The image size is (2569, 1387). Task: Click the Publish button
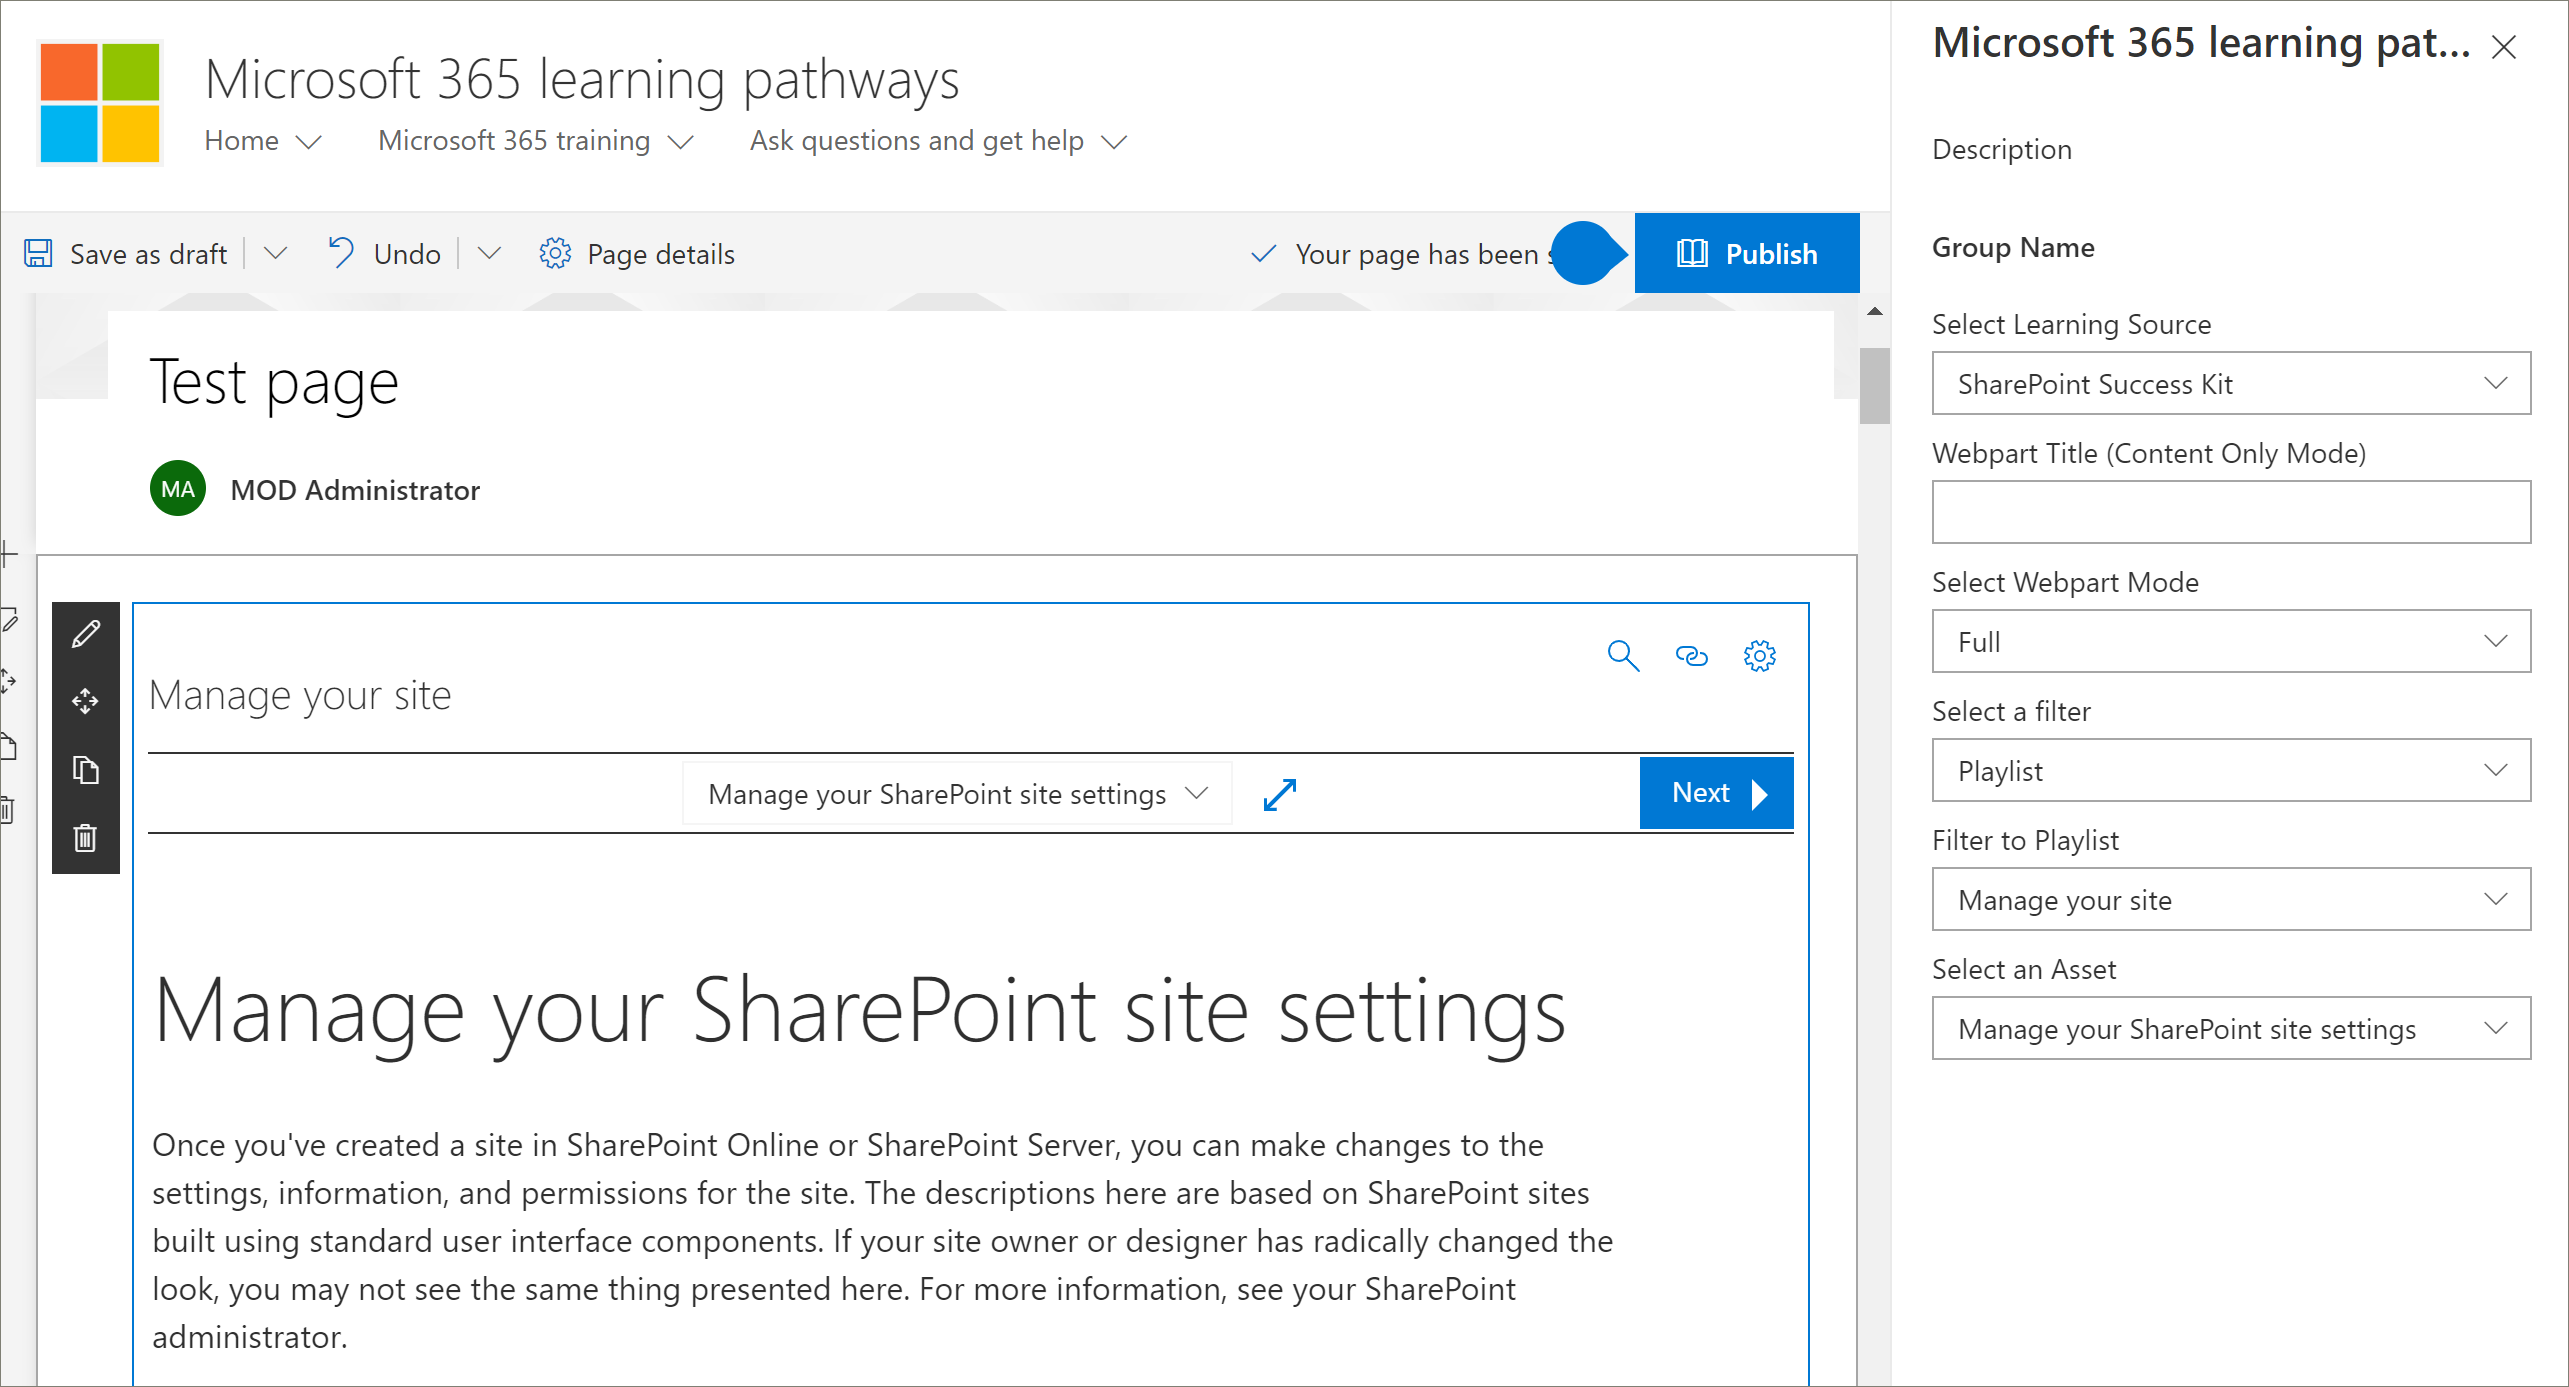1746,254
